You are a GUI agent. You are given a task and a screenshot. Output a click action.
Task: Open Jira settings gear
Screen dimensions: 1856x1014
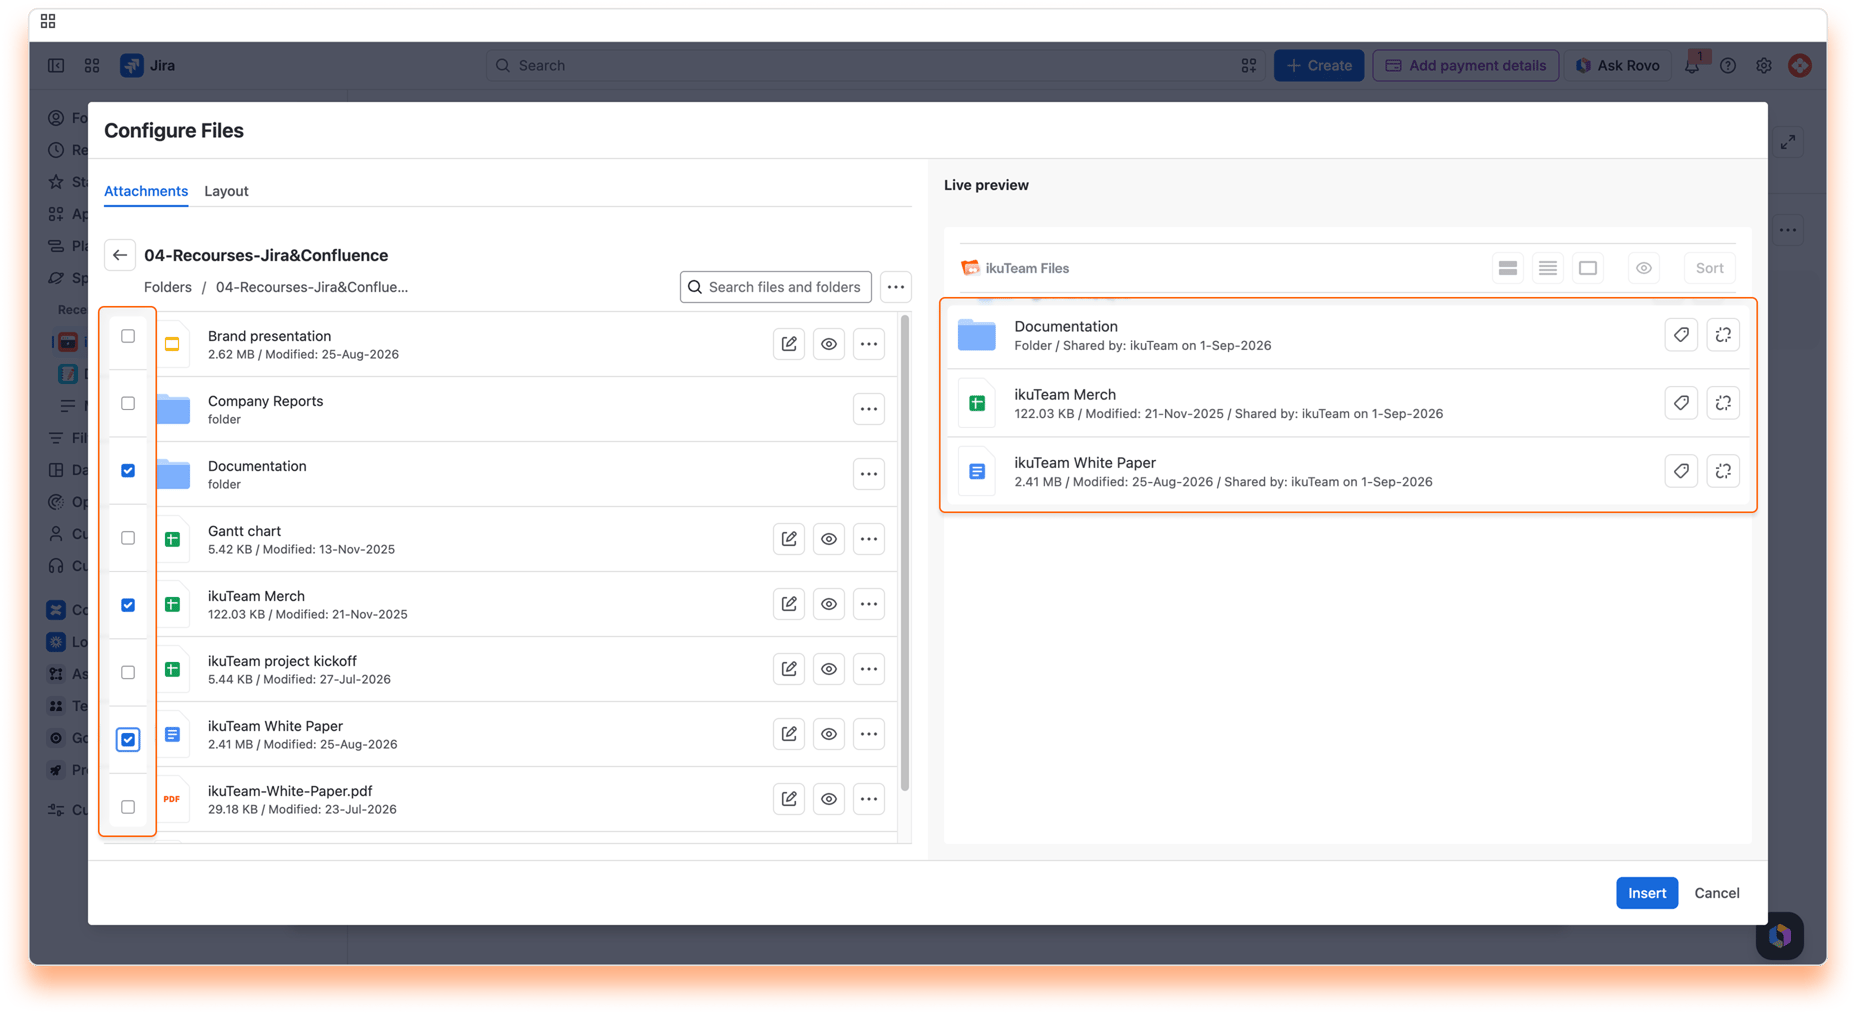click(1764, 66)
